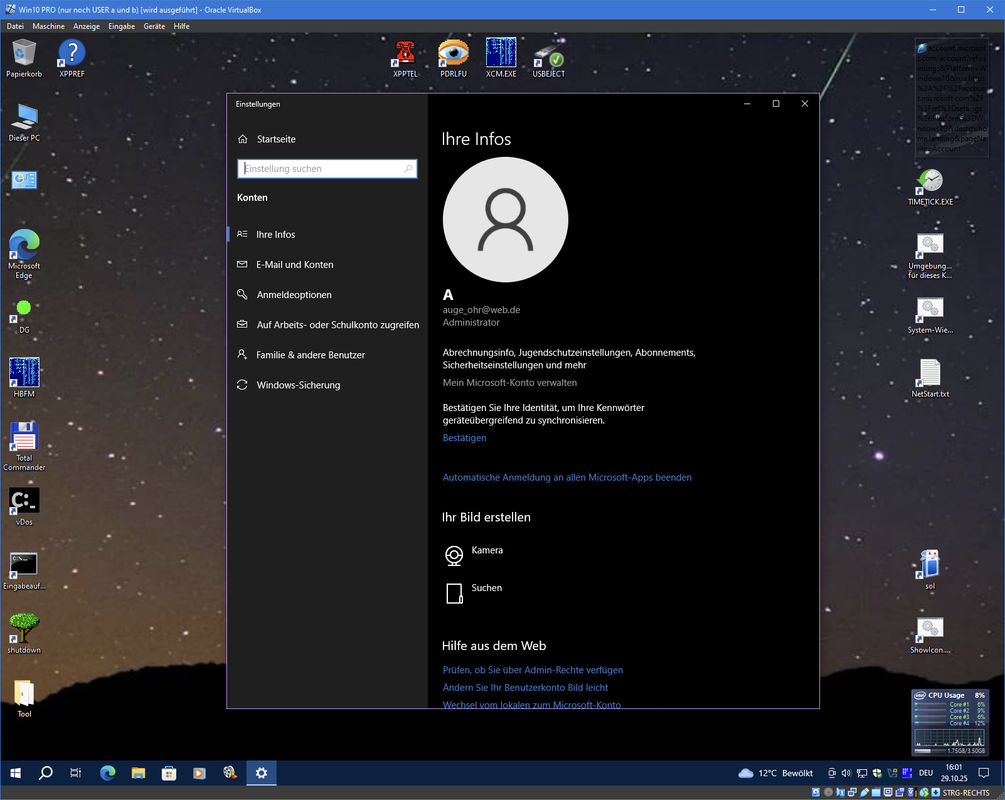Open Ihre Infos settings page

point(327,235)
